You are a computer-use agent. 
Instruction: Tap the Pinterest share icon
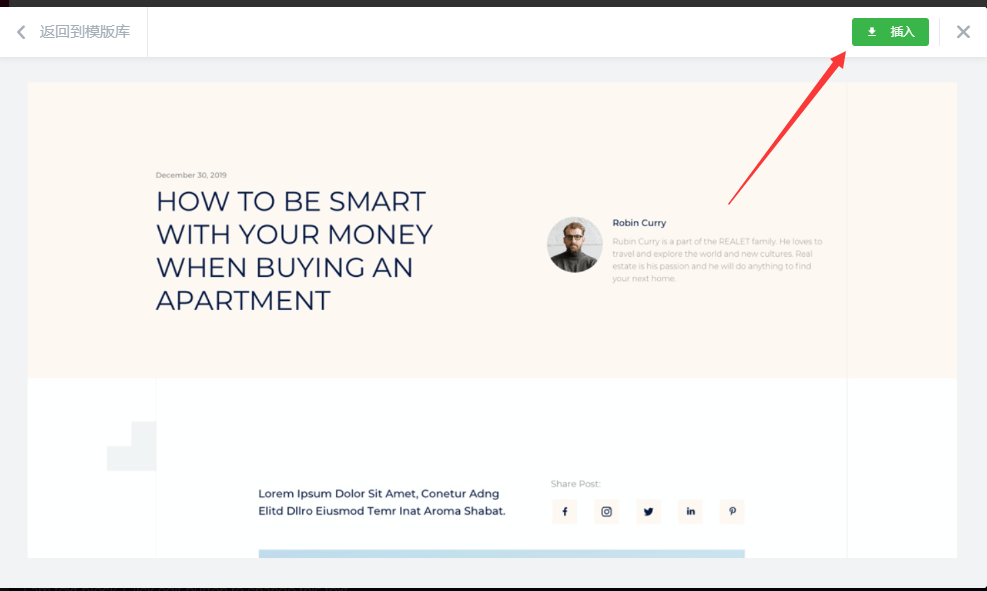click(x=732, y=512)
